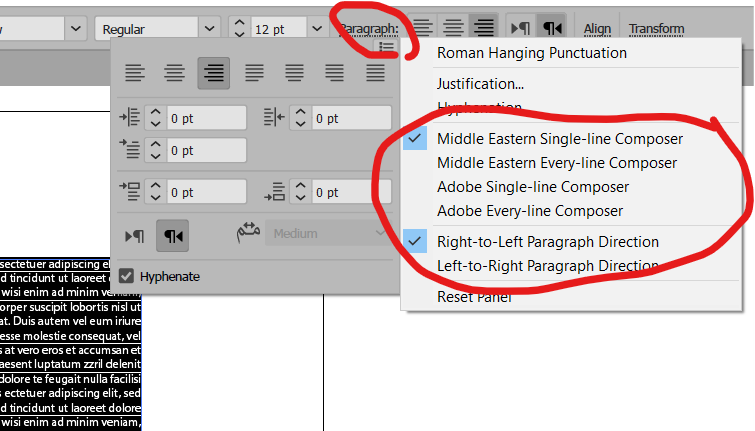Click the Regular font style field
755x431 pixels.
point(146,29)
